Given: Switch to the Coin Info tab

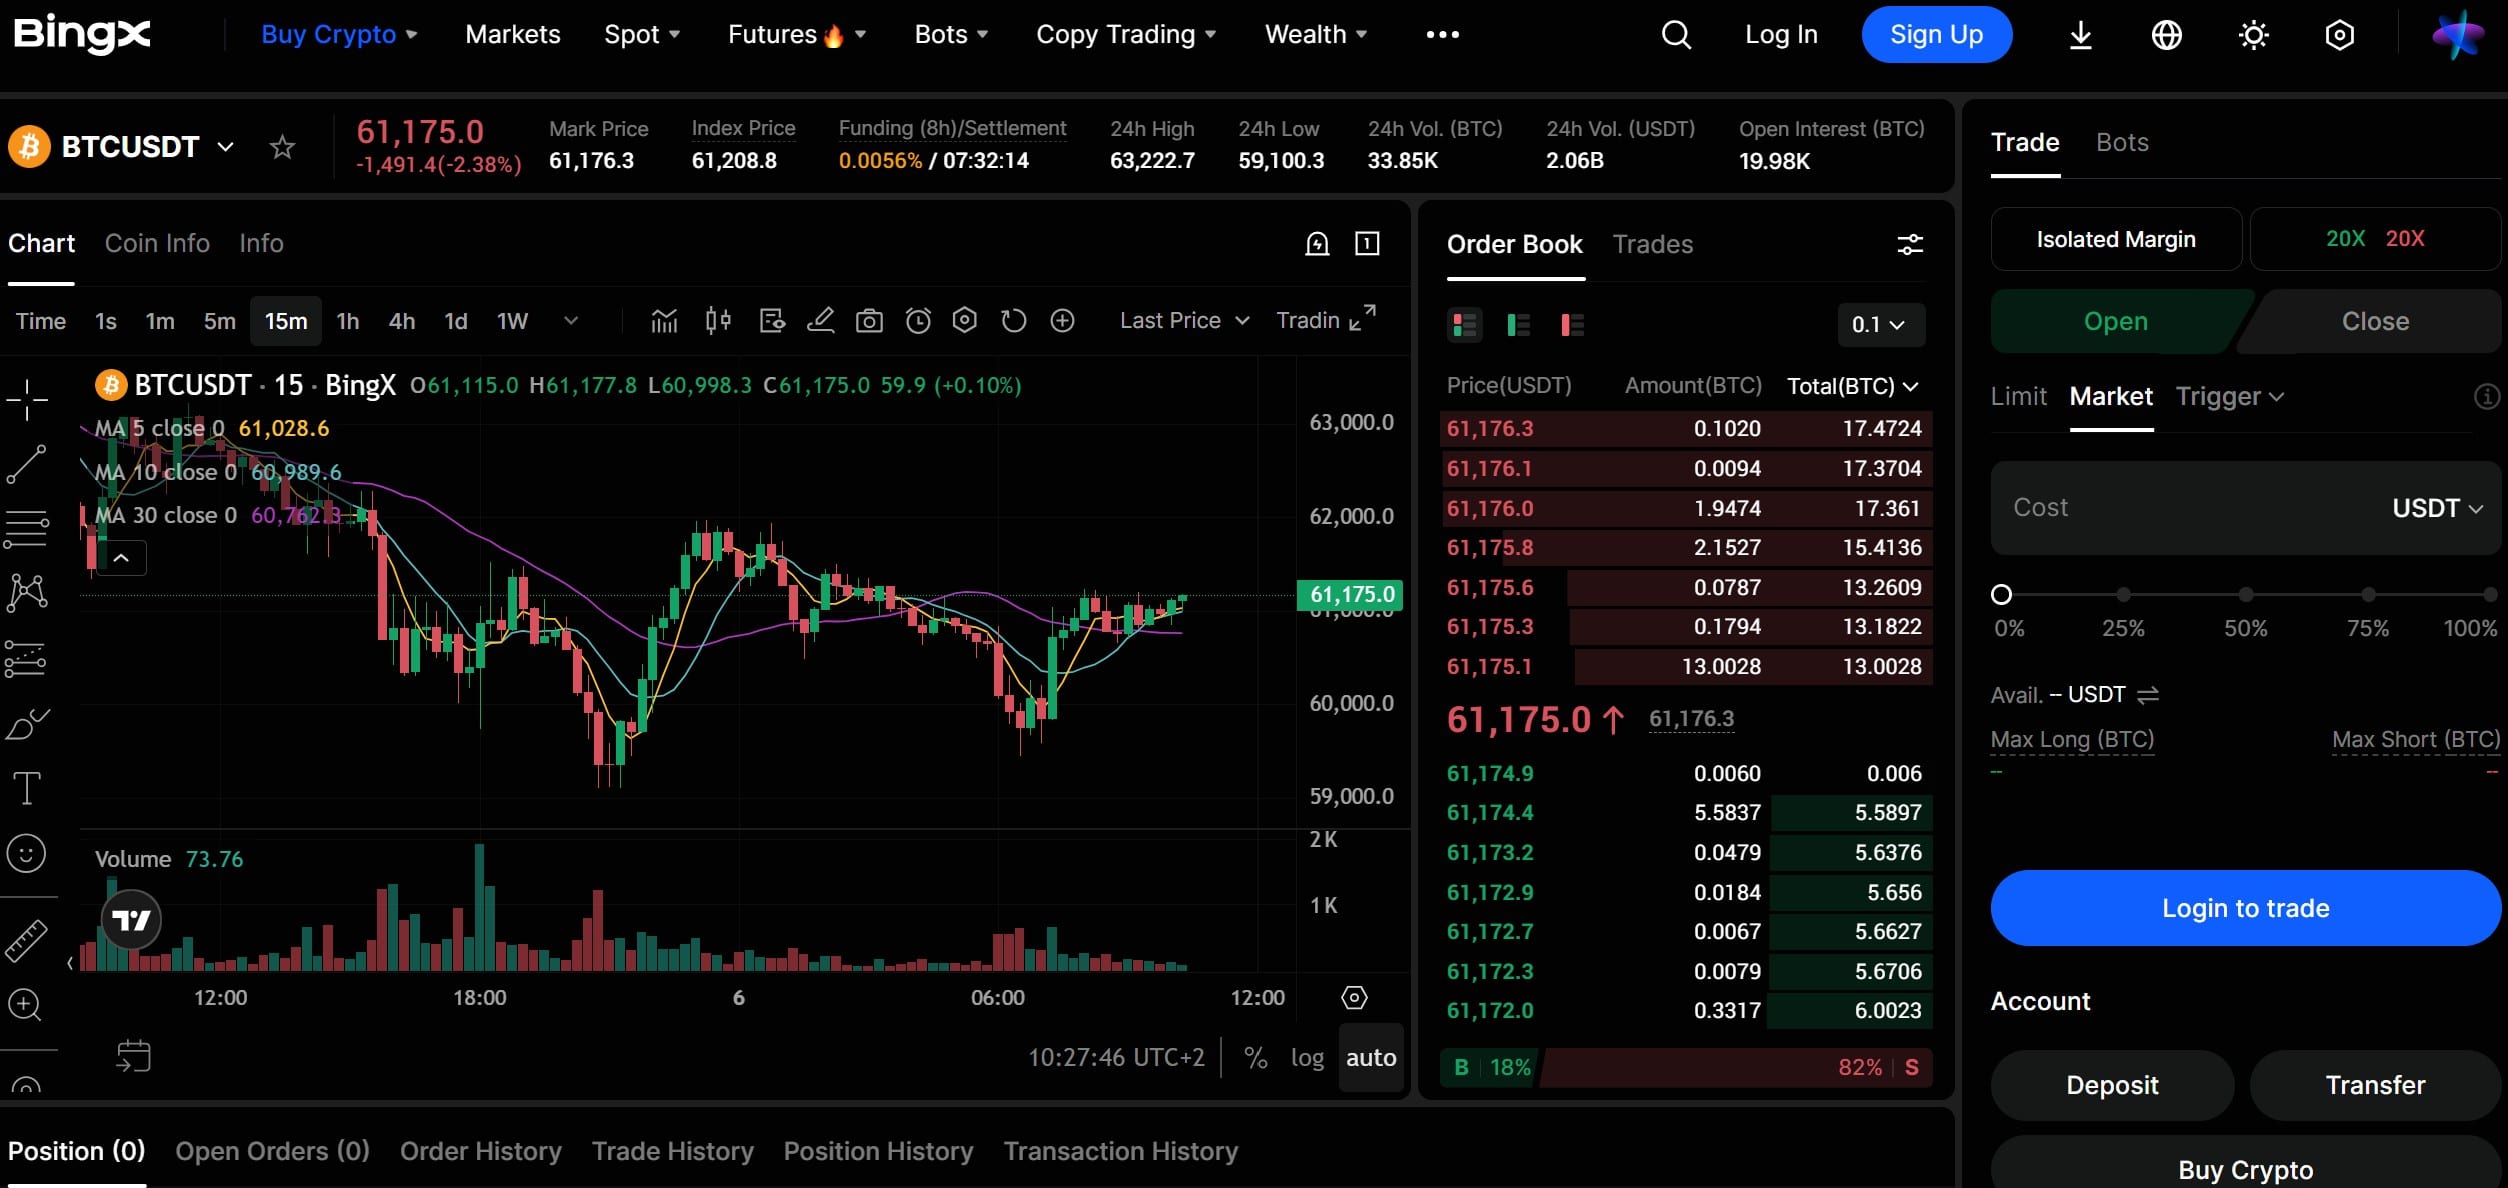Looking at the screenshot, I should [x=157, y=243].
